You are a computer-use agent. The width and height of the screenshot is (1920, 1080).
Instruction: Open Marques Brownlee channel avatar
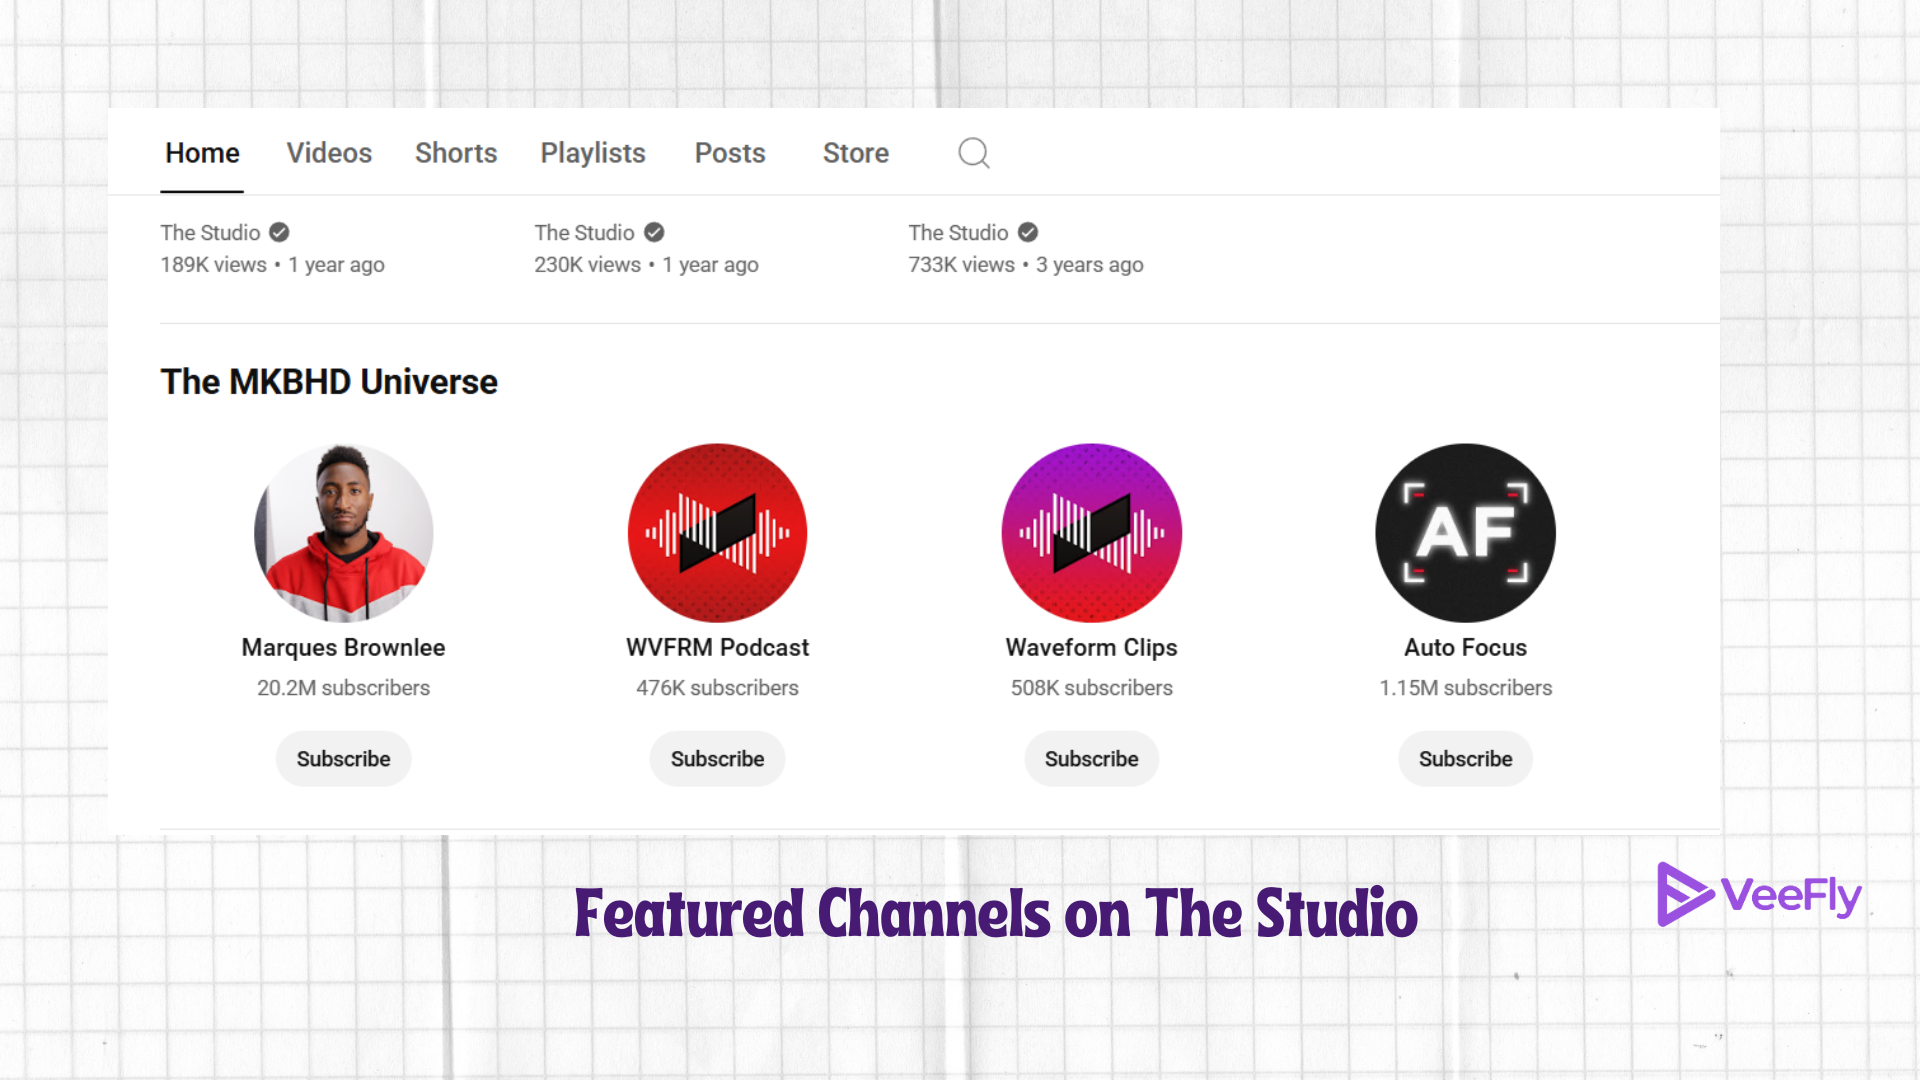tap(343, 533)
